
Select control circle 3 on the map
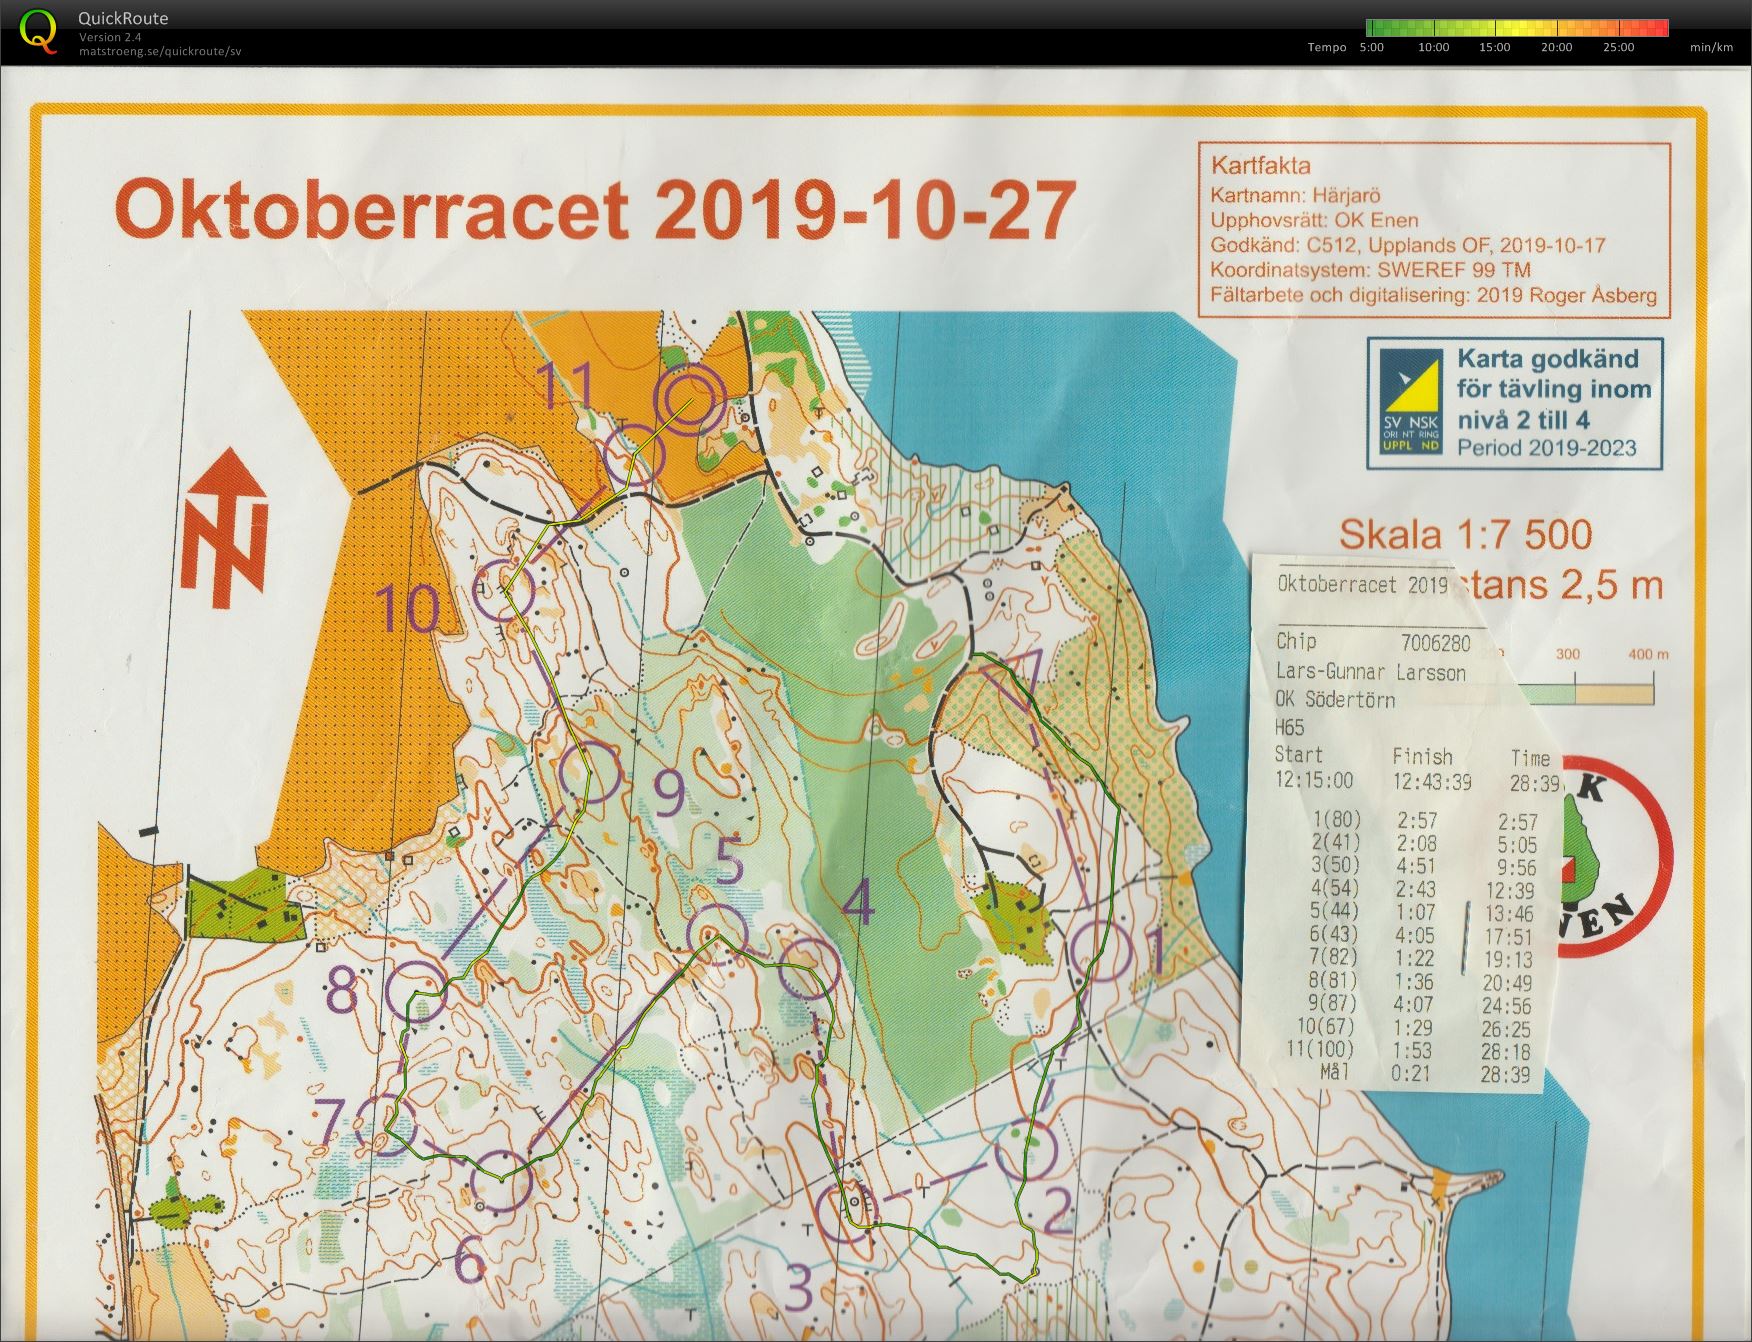tap(848, 1211)
